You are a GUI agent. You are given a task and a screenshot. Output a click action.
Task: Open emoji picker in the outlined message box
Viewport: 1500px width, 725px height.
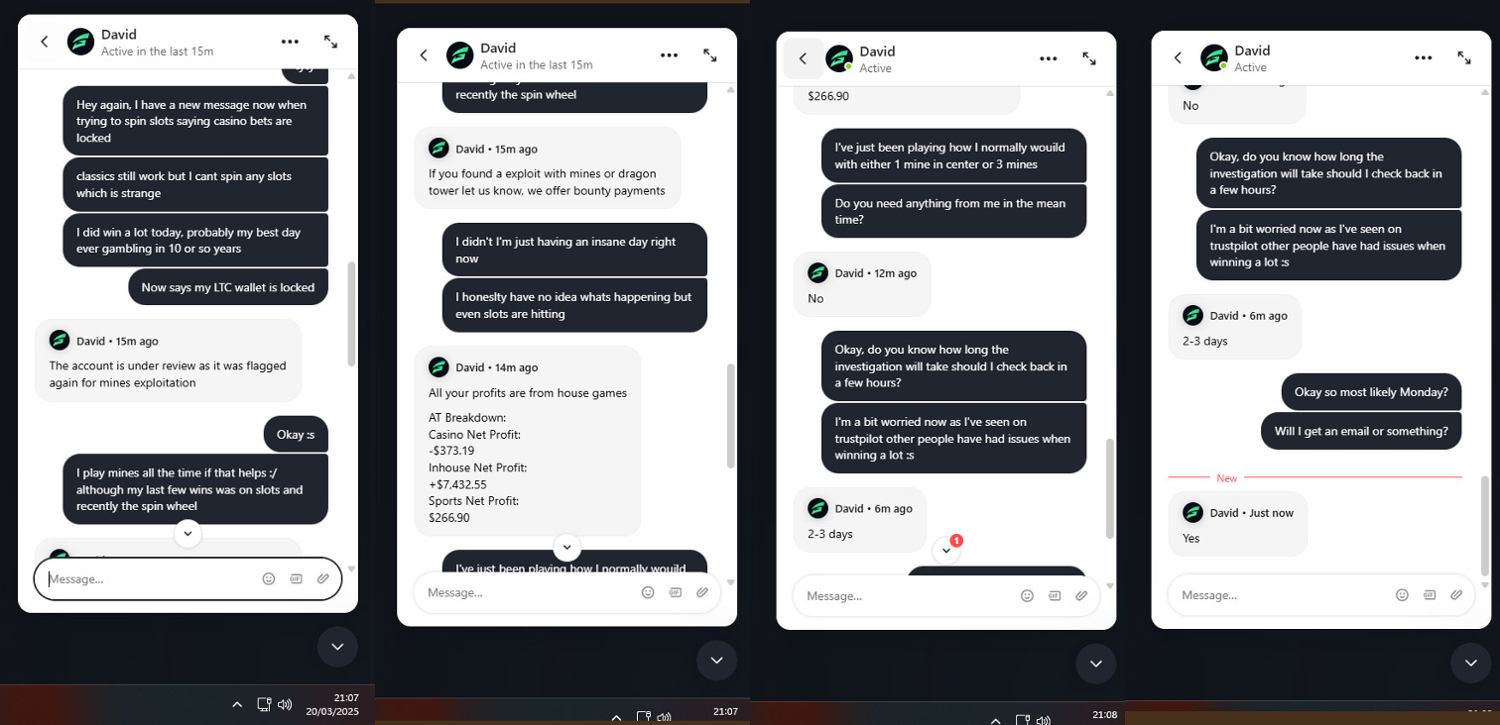tap(268, 579)
